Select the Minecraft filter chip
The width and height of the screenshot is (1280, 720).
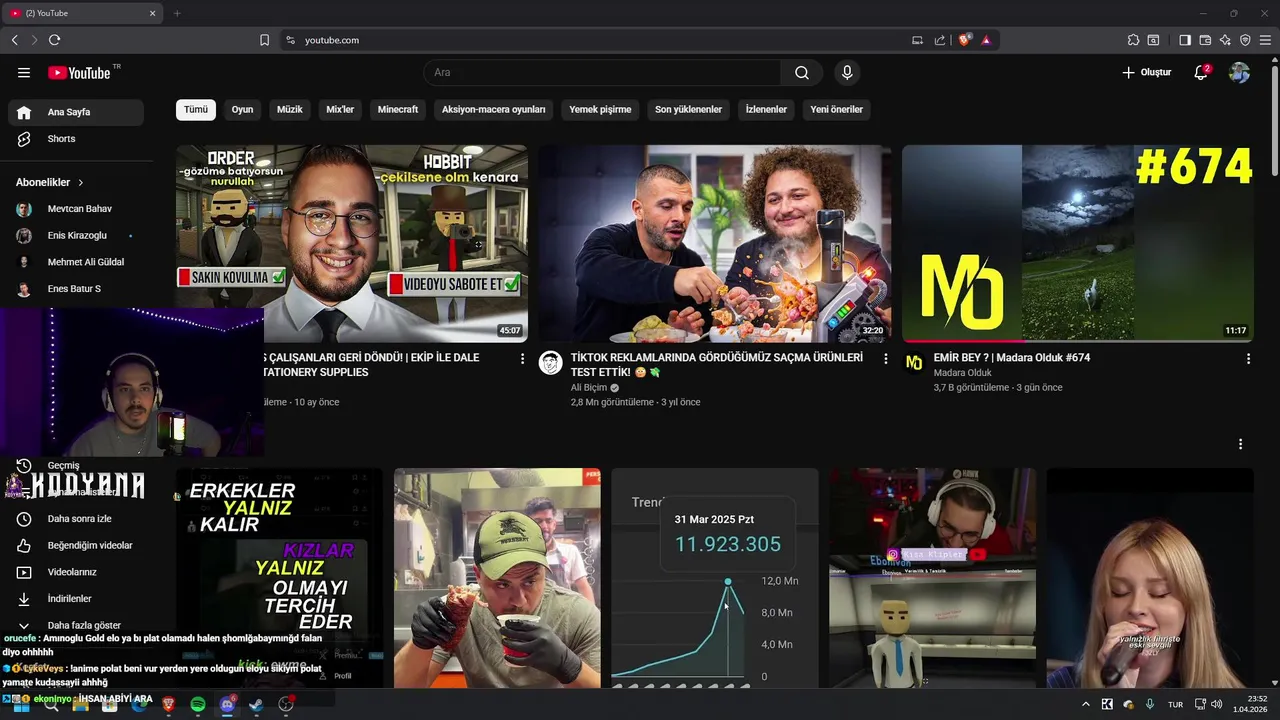pos(398,109)
